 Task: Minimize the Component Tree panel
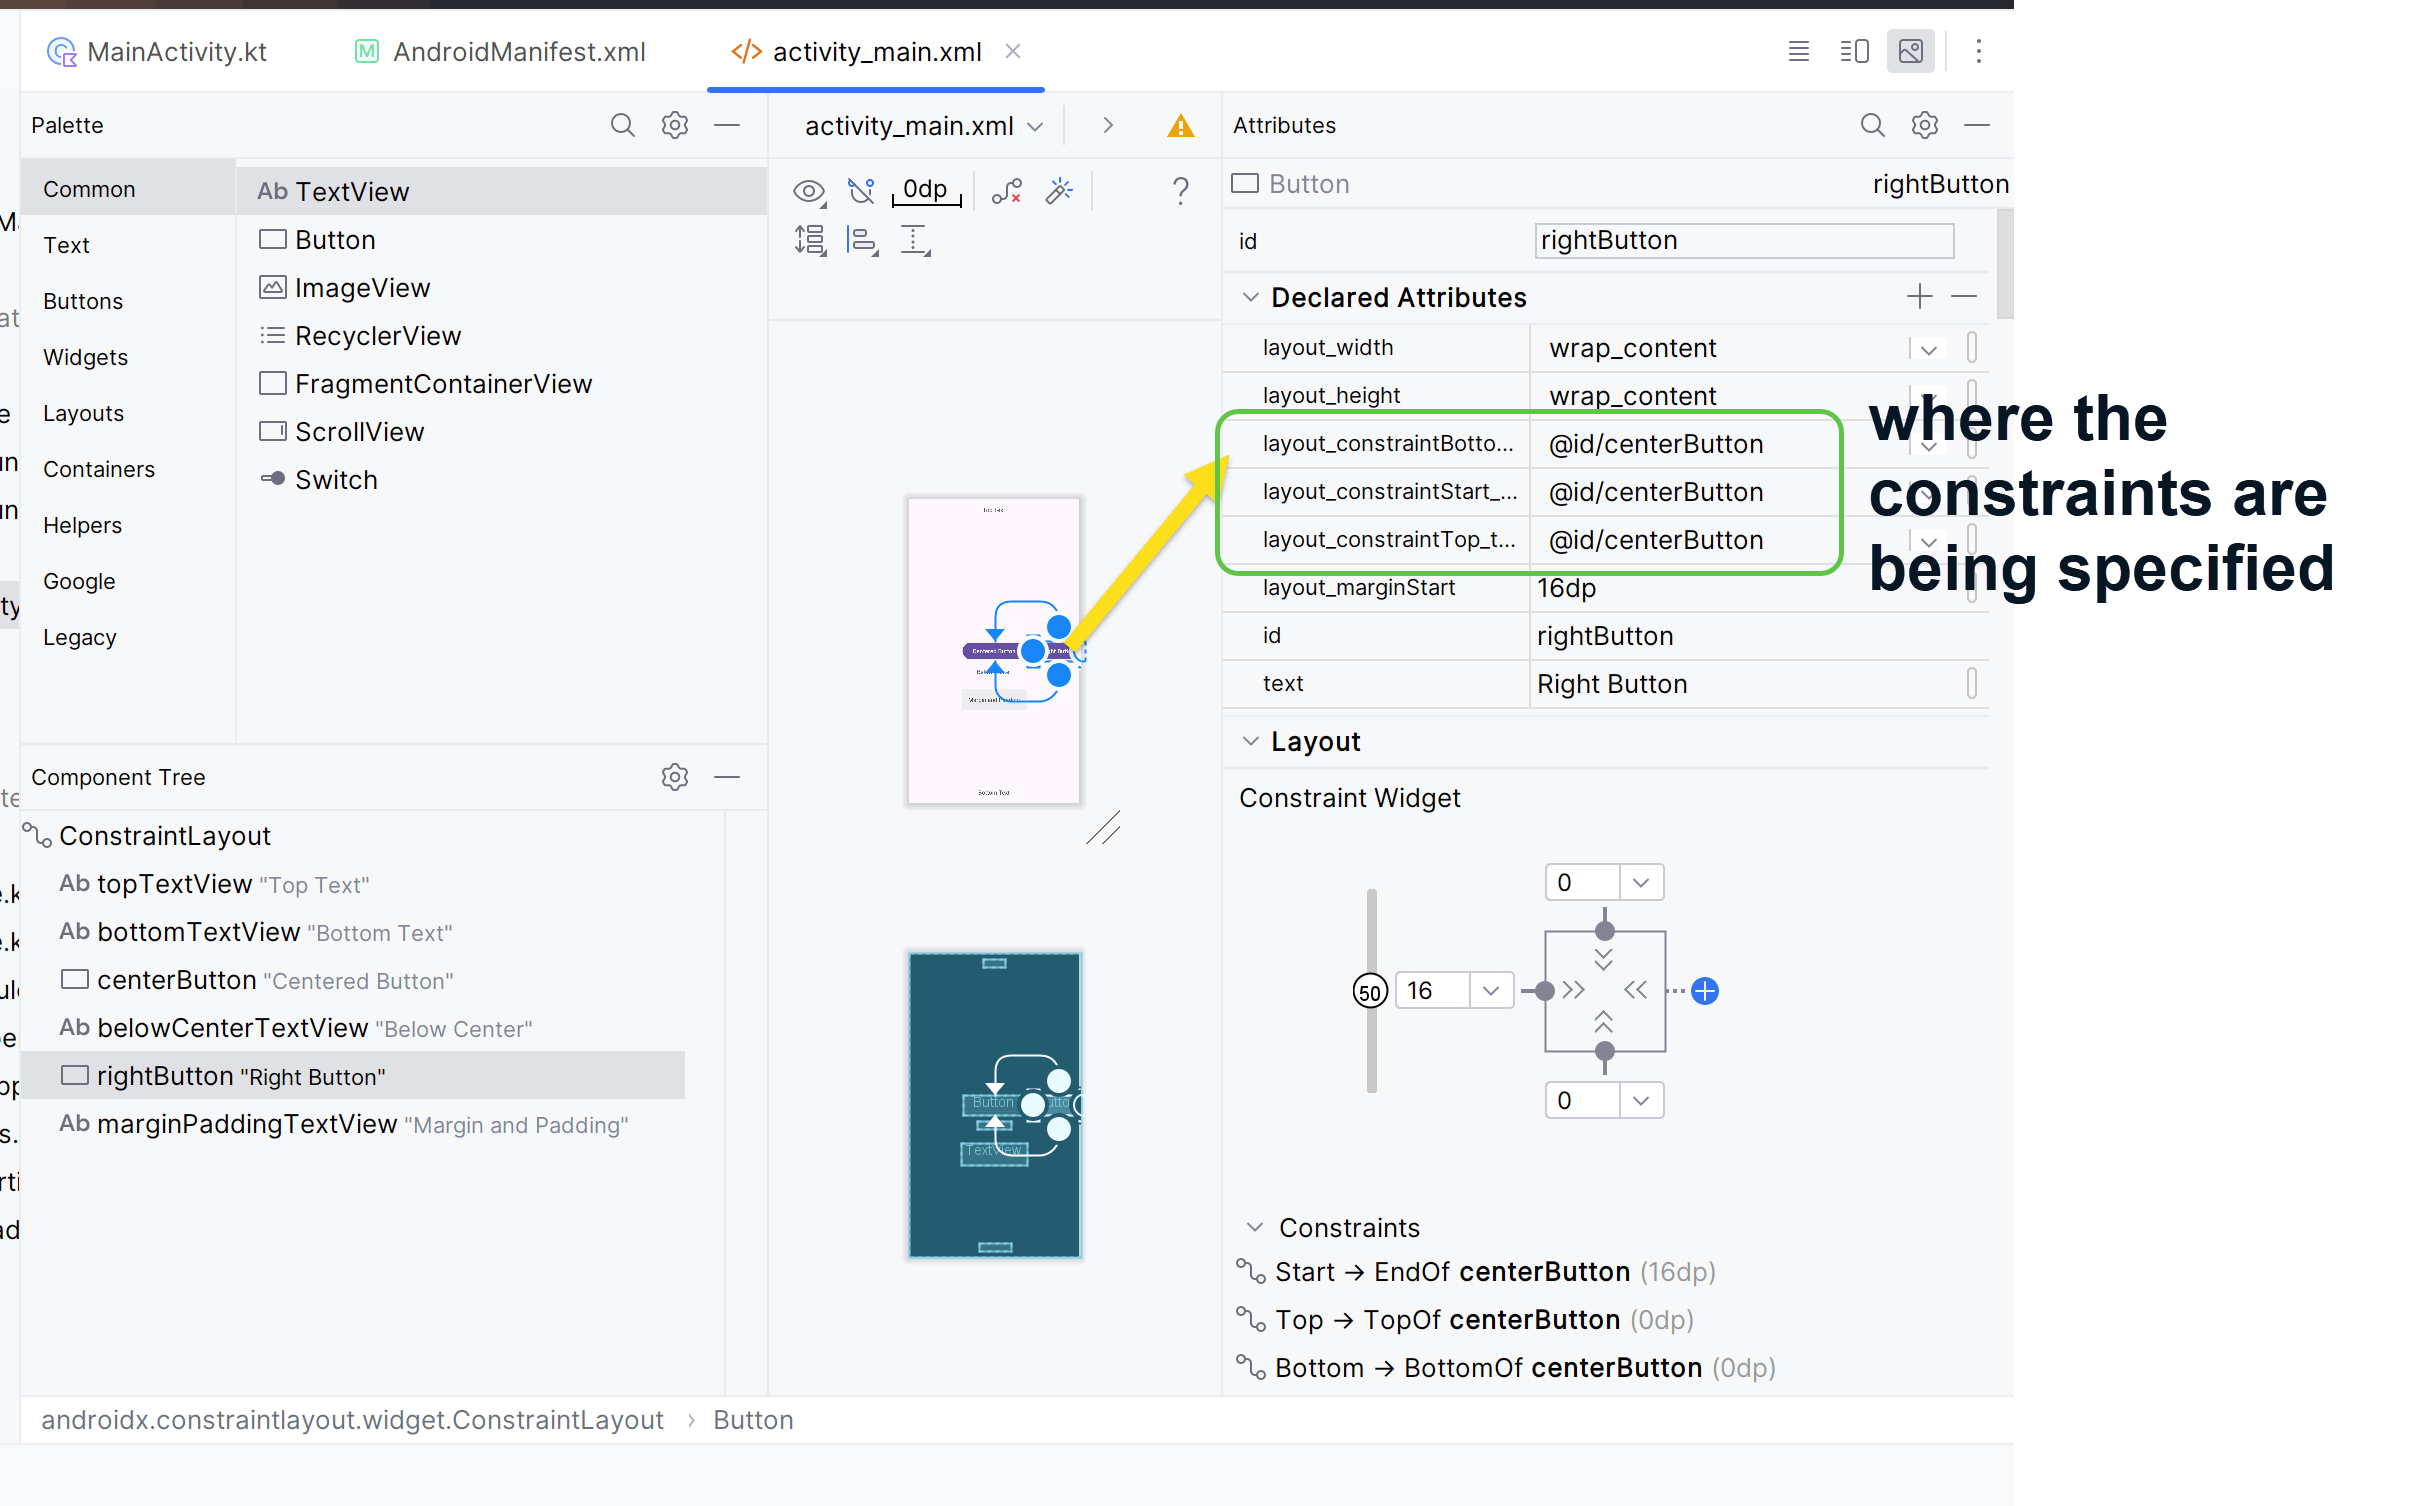pos(727,777)
